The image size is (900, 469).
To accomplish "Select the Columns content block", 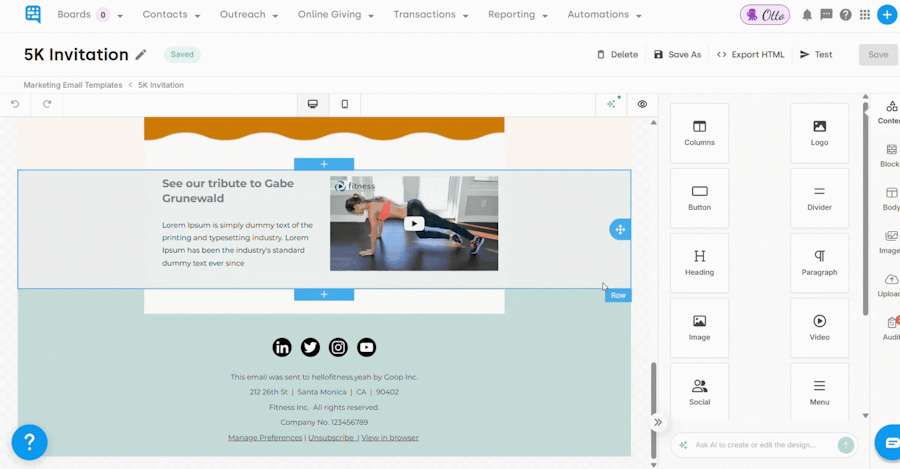I will (x=699, y=133).
